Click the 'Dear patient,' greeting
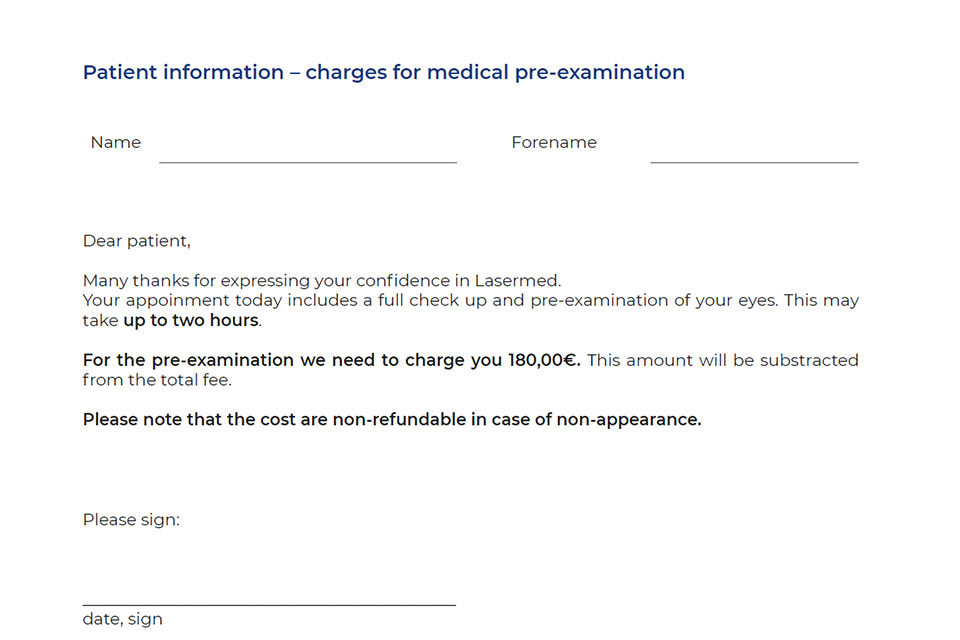Viewport: 960px width, 640px height. [x=136, y=241]
